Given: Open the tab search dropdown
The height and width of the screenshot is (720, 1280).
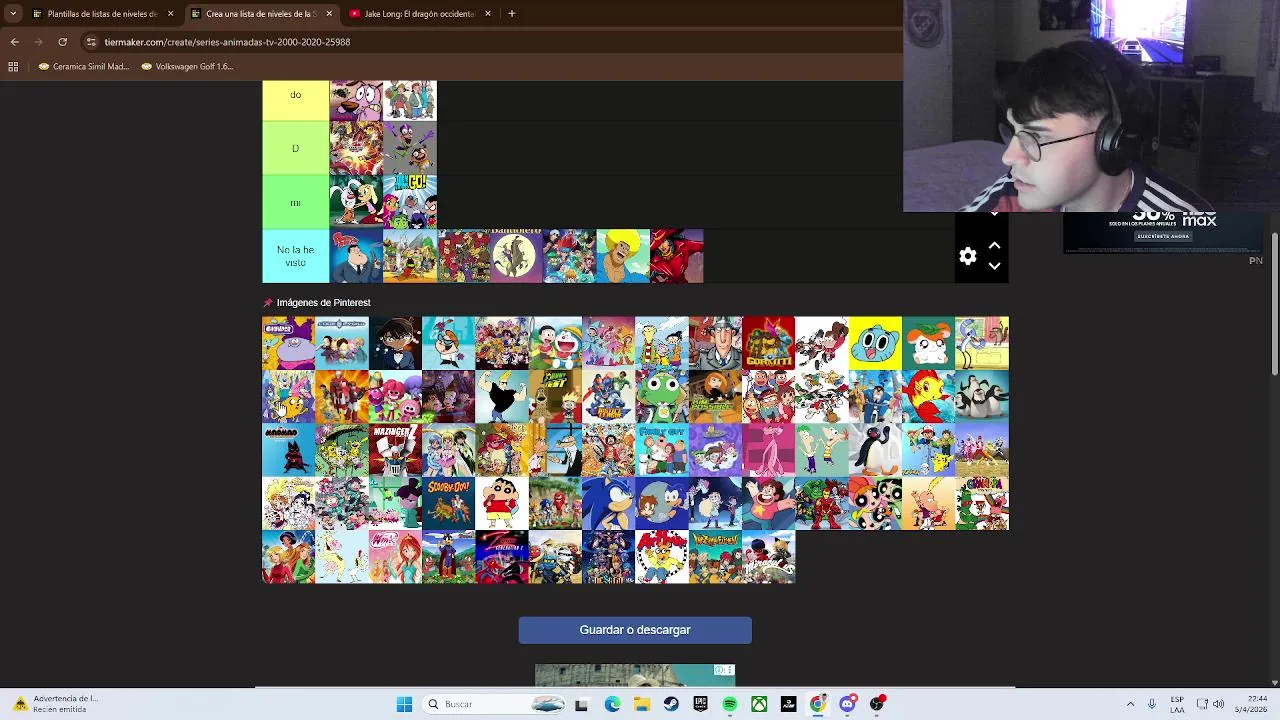Looking at the screenshot, I should pyautogui.click(x=12, y=14).
